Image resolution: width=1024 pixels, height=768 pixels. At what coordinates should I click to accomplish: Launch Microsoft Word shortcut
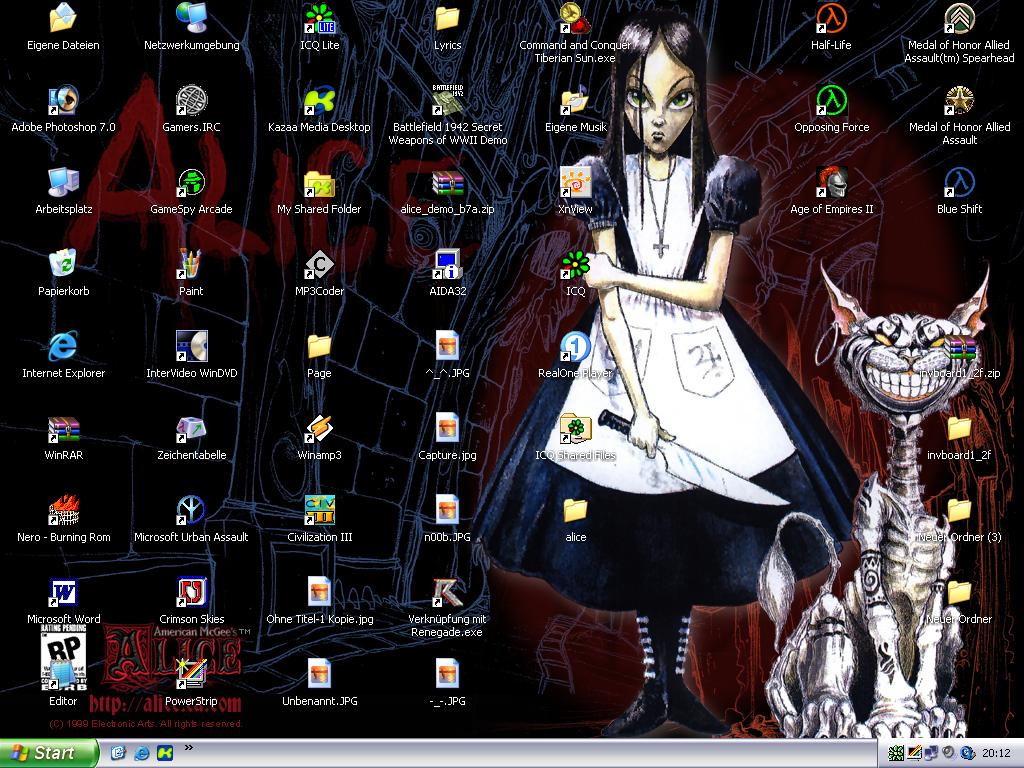point(63,593)
